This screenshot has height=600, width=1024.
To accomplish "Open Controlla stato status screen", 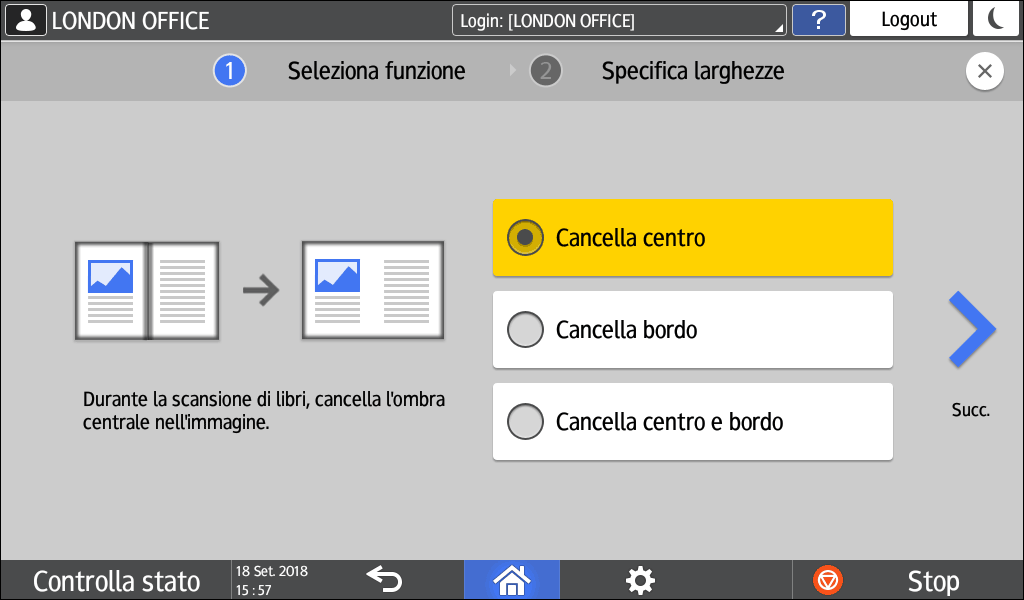I will 116,581.
